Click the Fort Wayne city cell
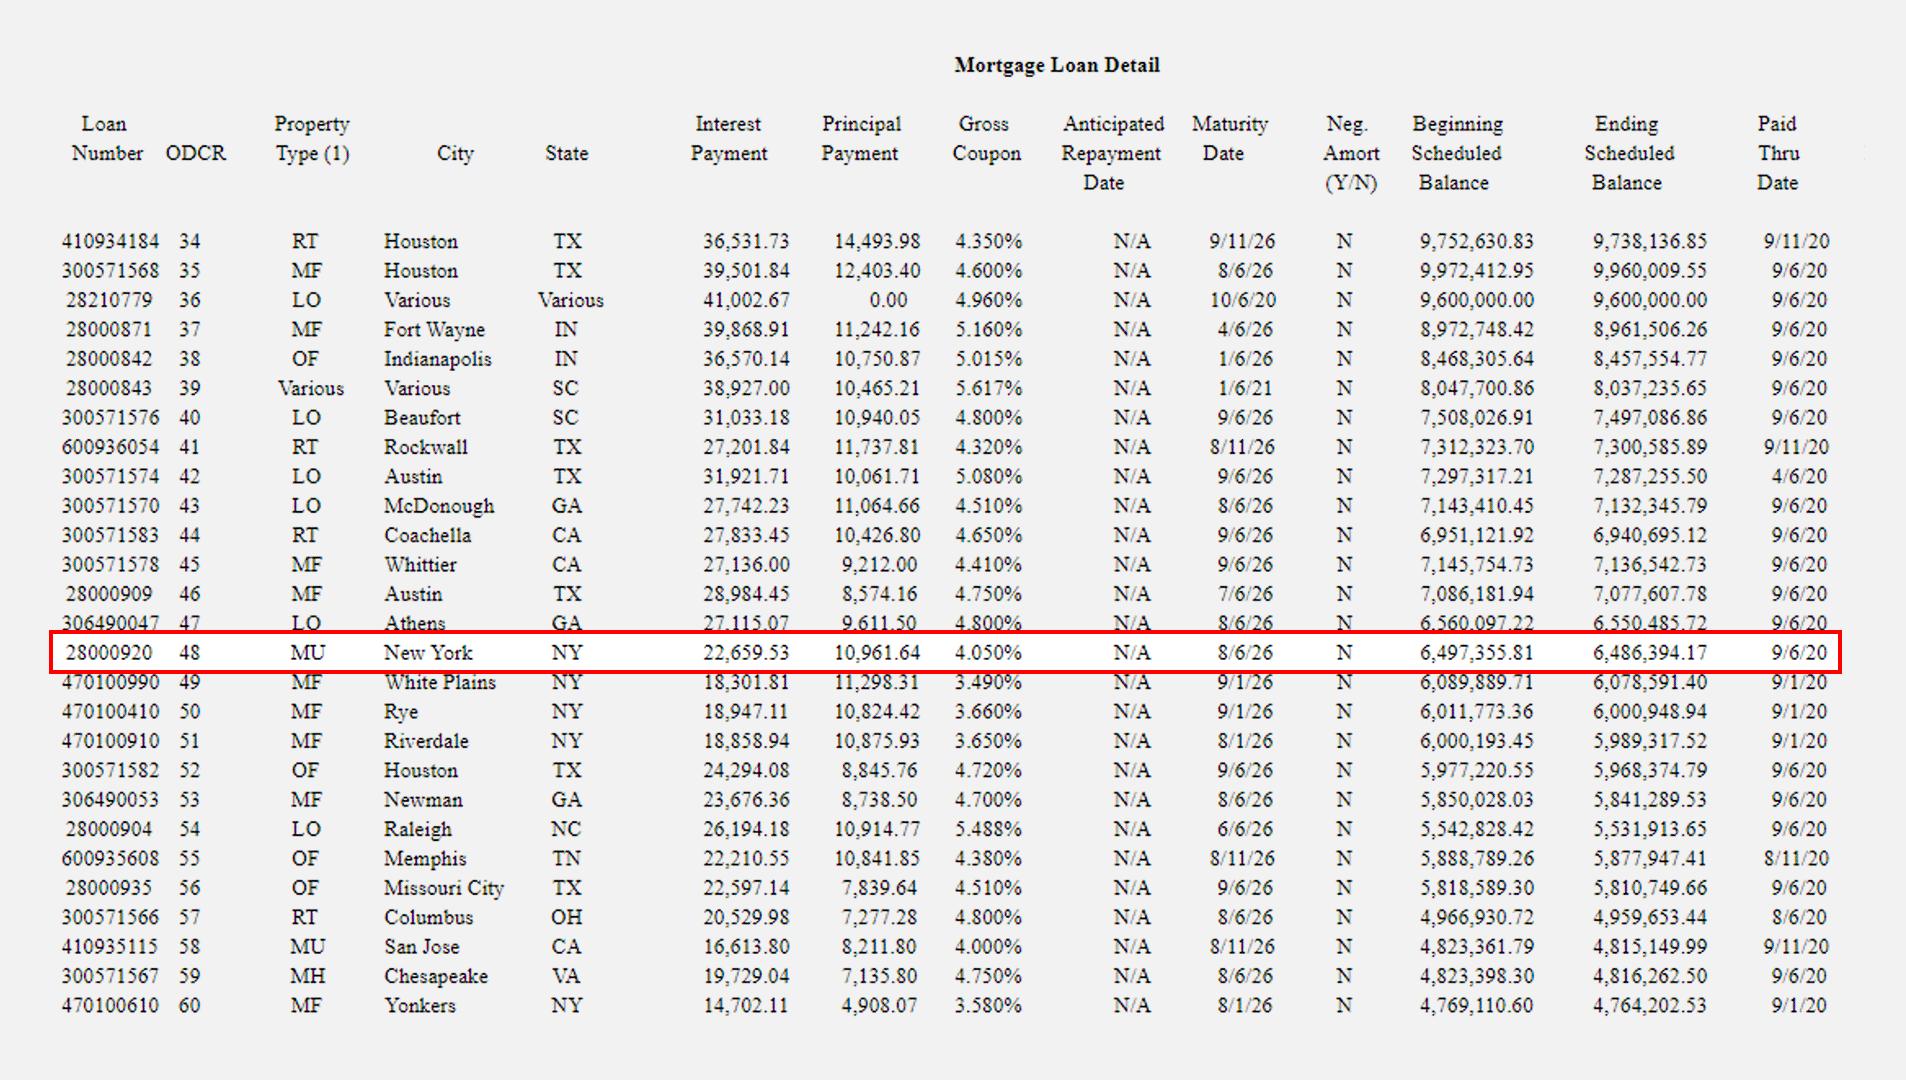The width and height of the screenshot is (1906, 1080). pyautogui.click(x=434, y=330)
